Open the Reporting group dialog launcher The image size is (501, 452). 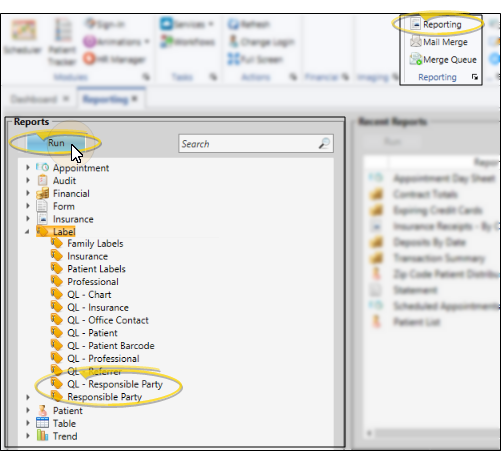point(475,77)
